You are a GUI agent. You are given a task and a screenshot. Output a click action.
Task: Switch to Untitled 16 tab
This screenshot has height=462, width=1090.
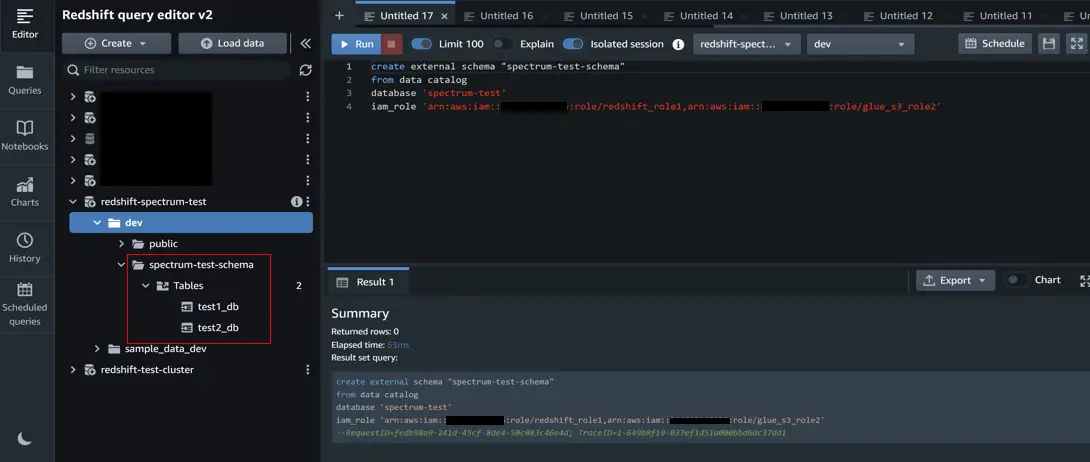[507, 15]
